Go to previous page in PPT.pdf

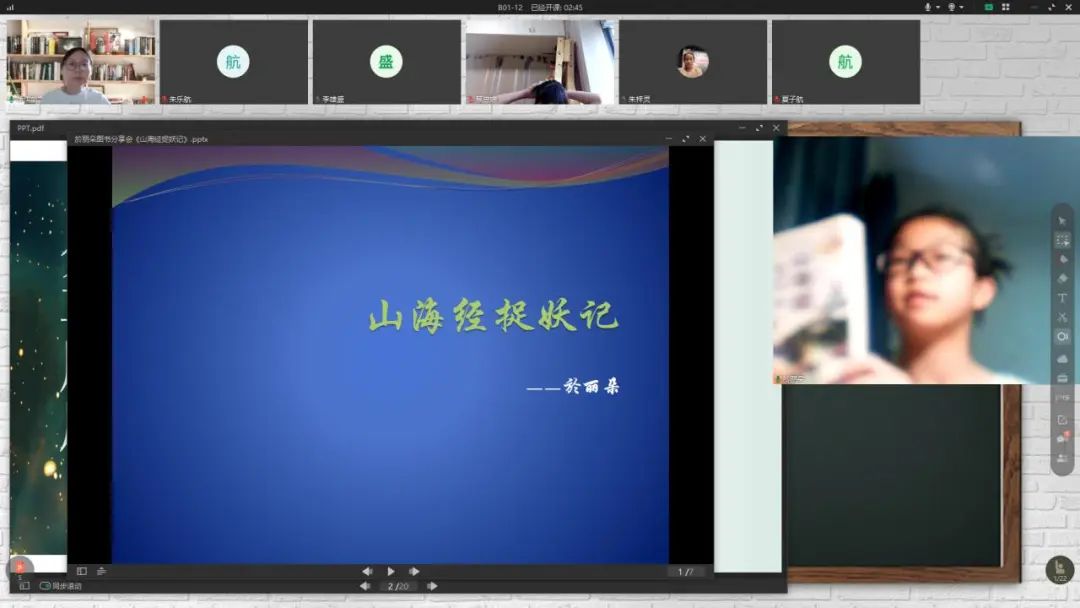pyautogui.click(x=365, y=586)
